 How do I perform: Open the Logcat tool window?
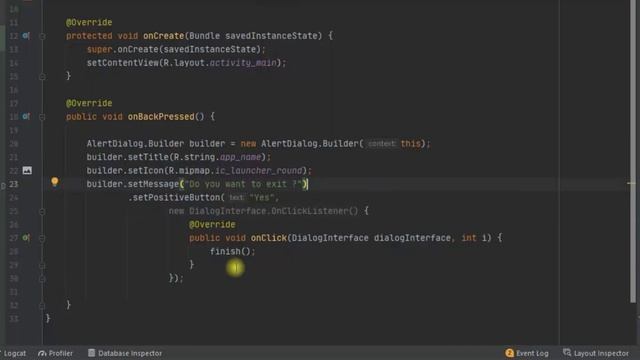point(14,353)
